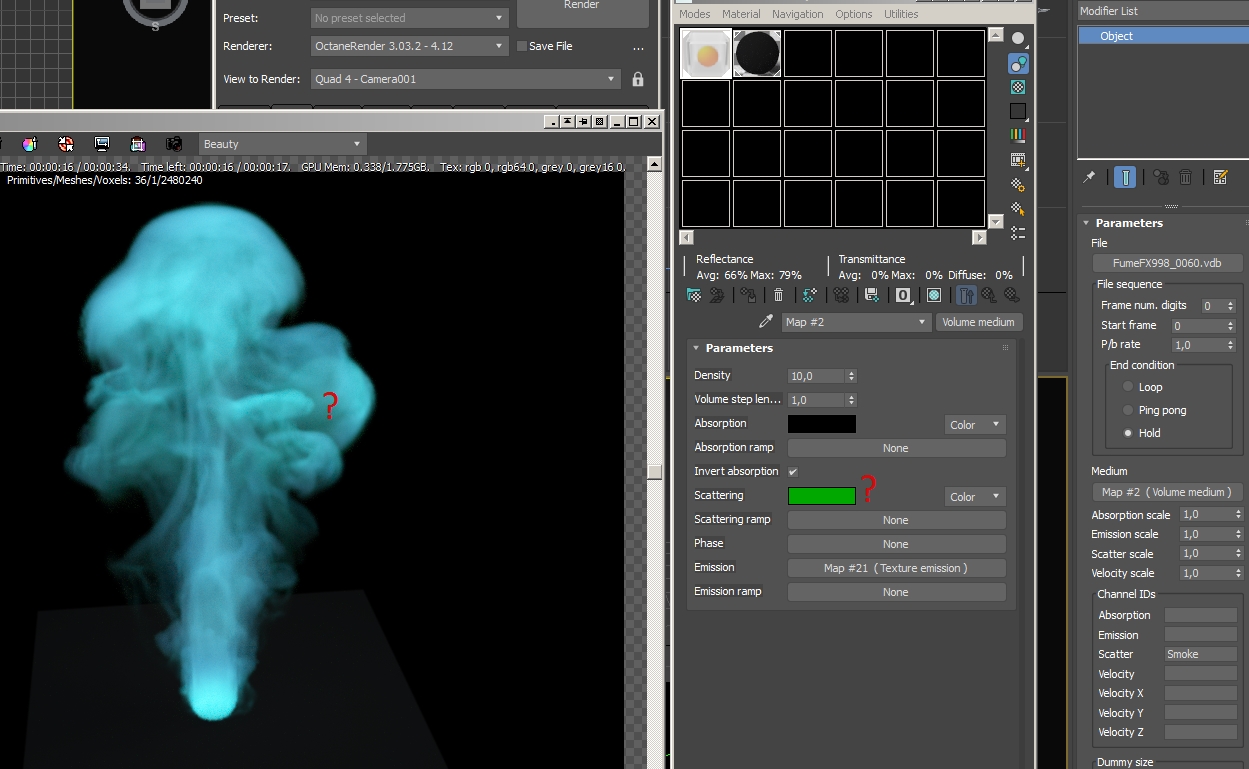The image size is (1249, 769).
Task: Click Assign Material to Selection icon
Action: [x=748, y=295]
